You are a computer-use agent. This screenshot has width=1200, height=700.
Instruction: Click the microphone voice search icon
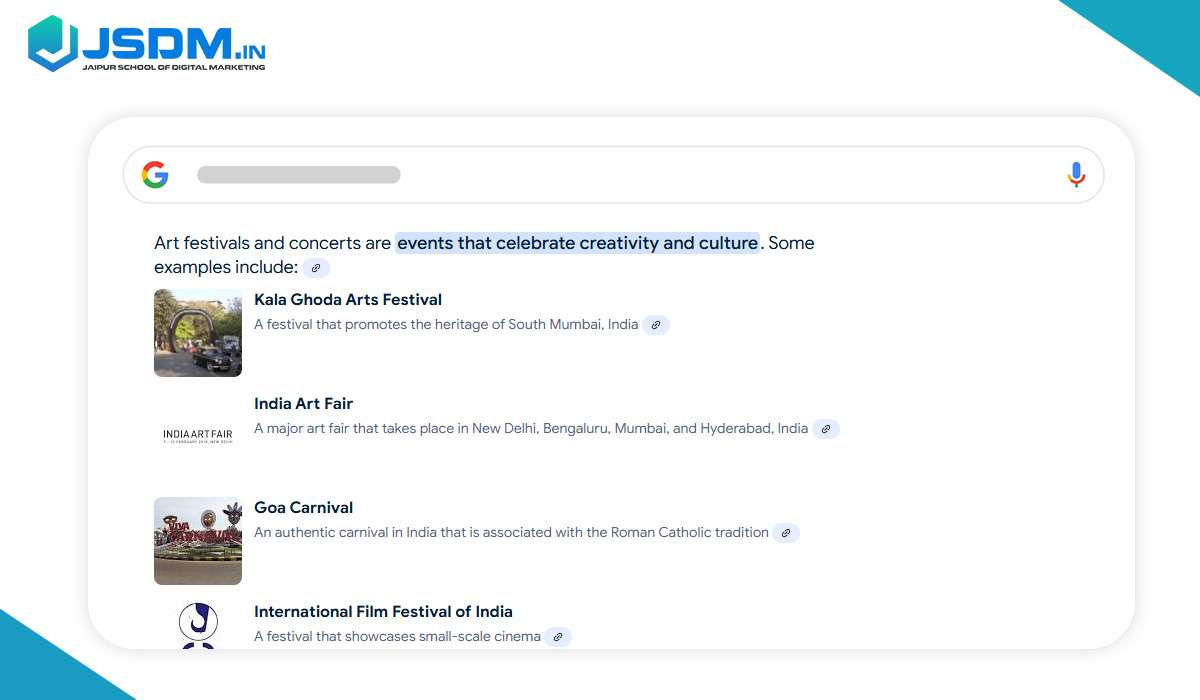pyautogui.click(x=1076, y=175)
